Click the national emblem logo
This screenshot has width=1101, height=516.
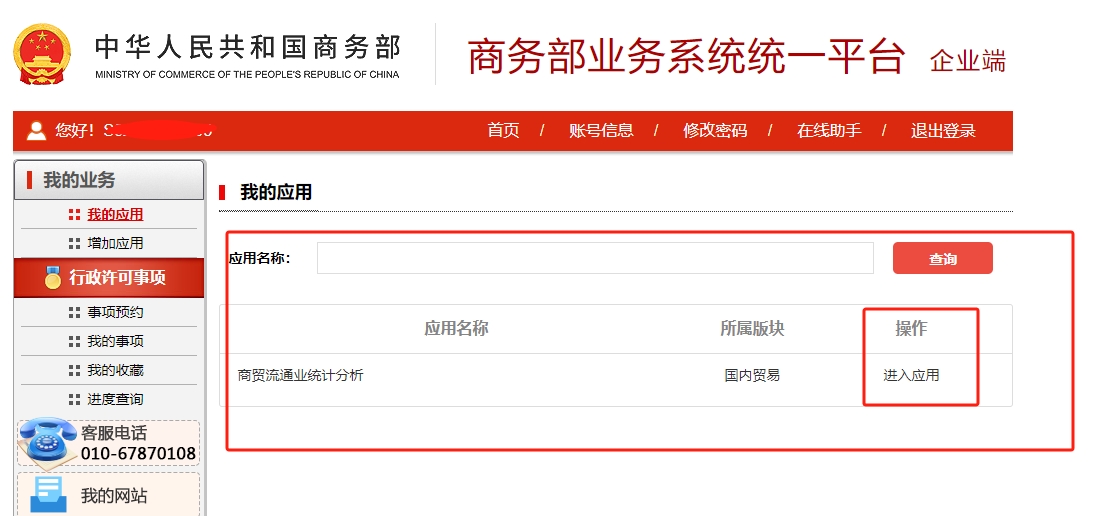tap(42, 54)
